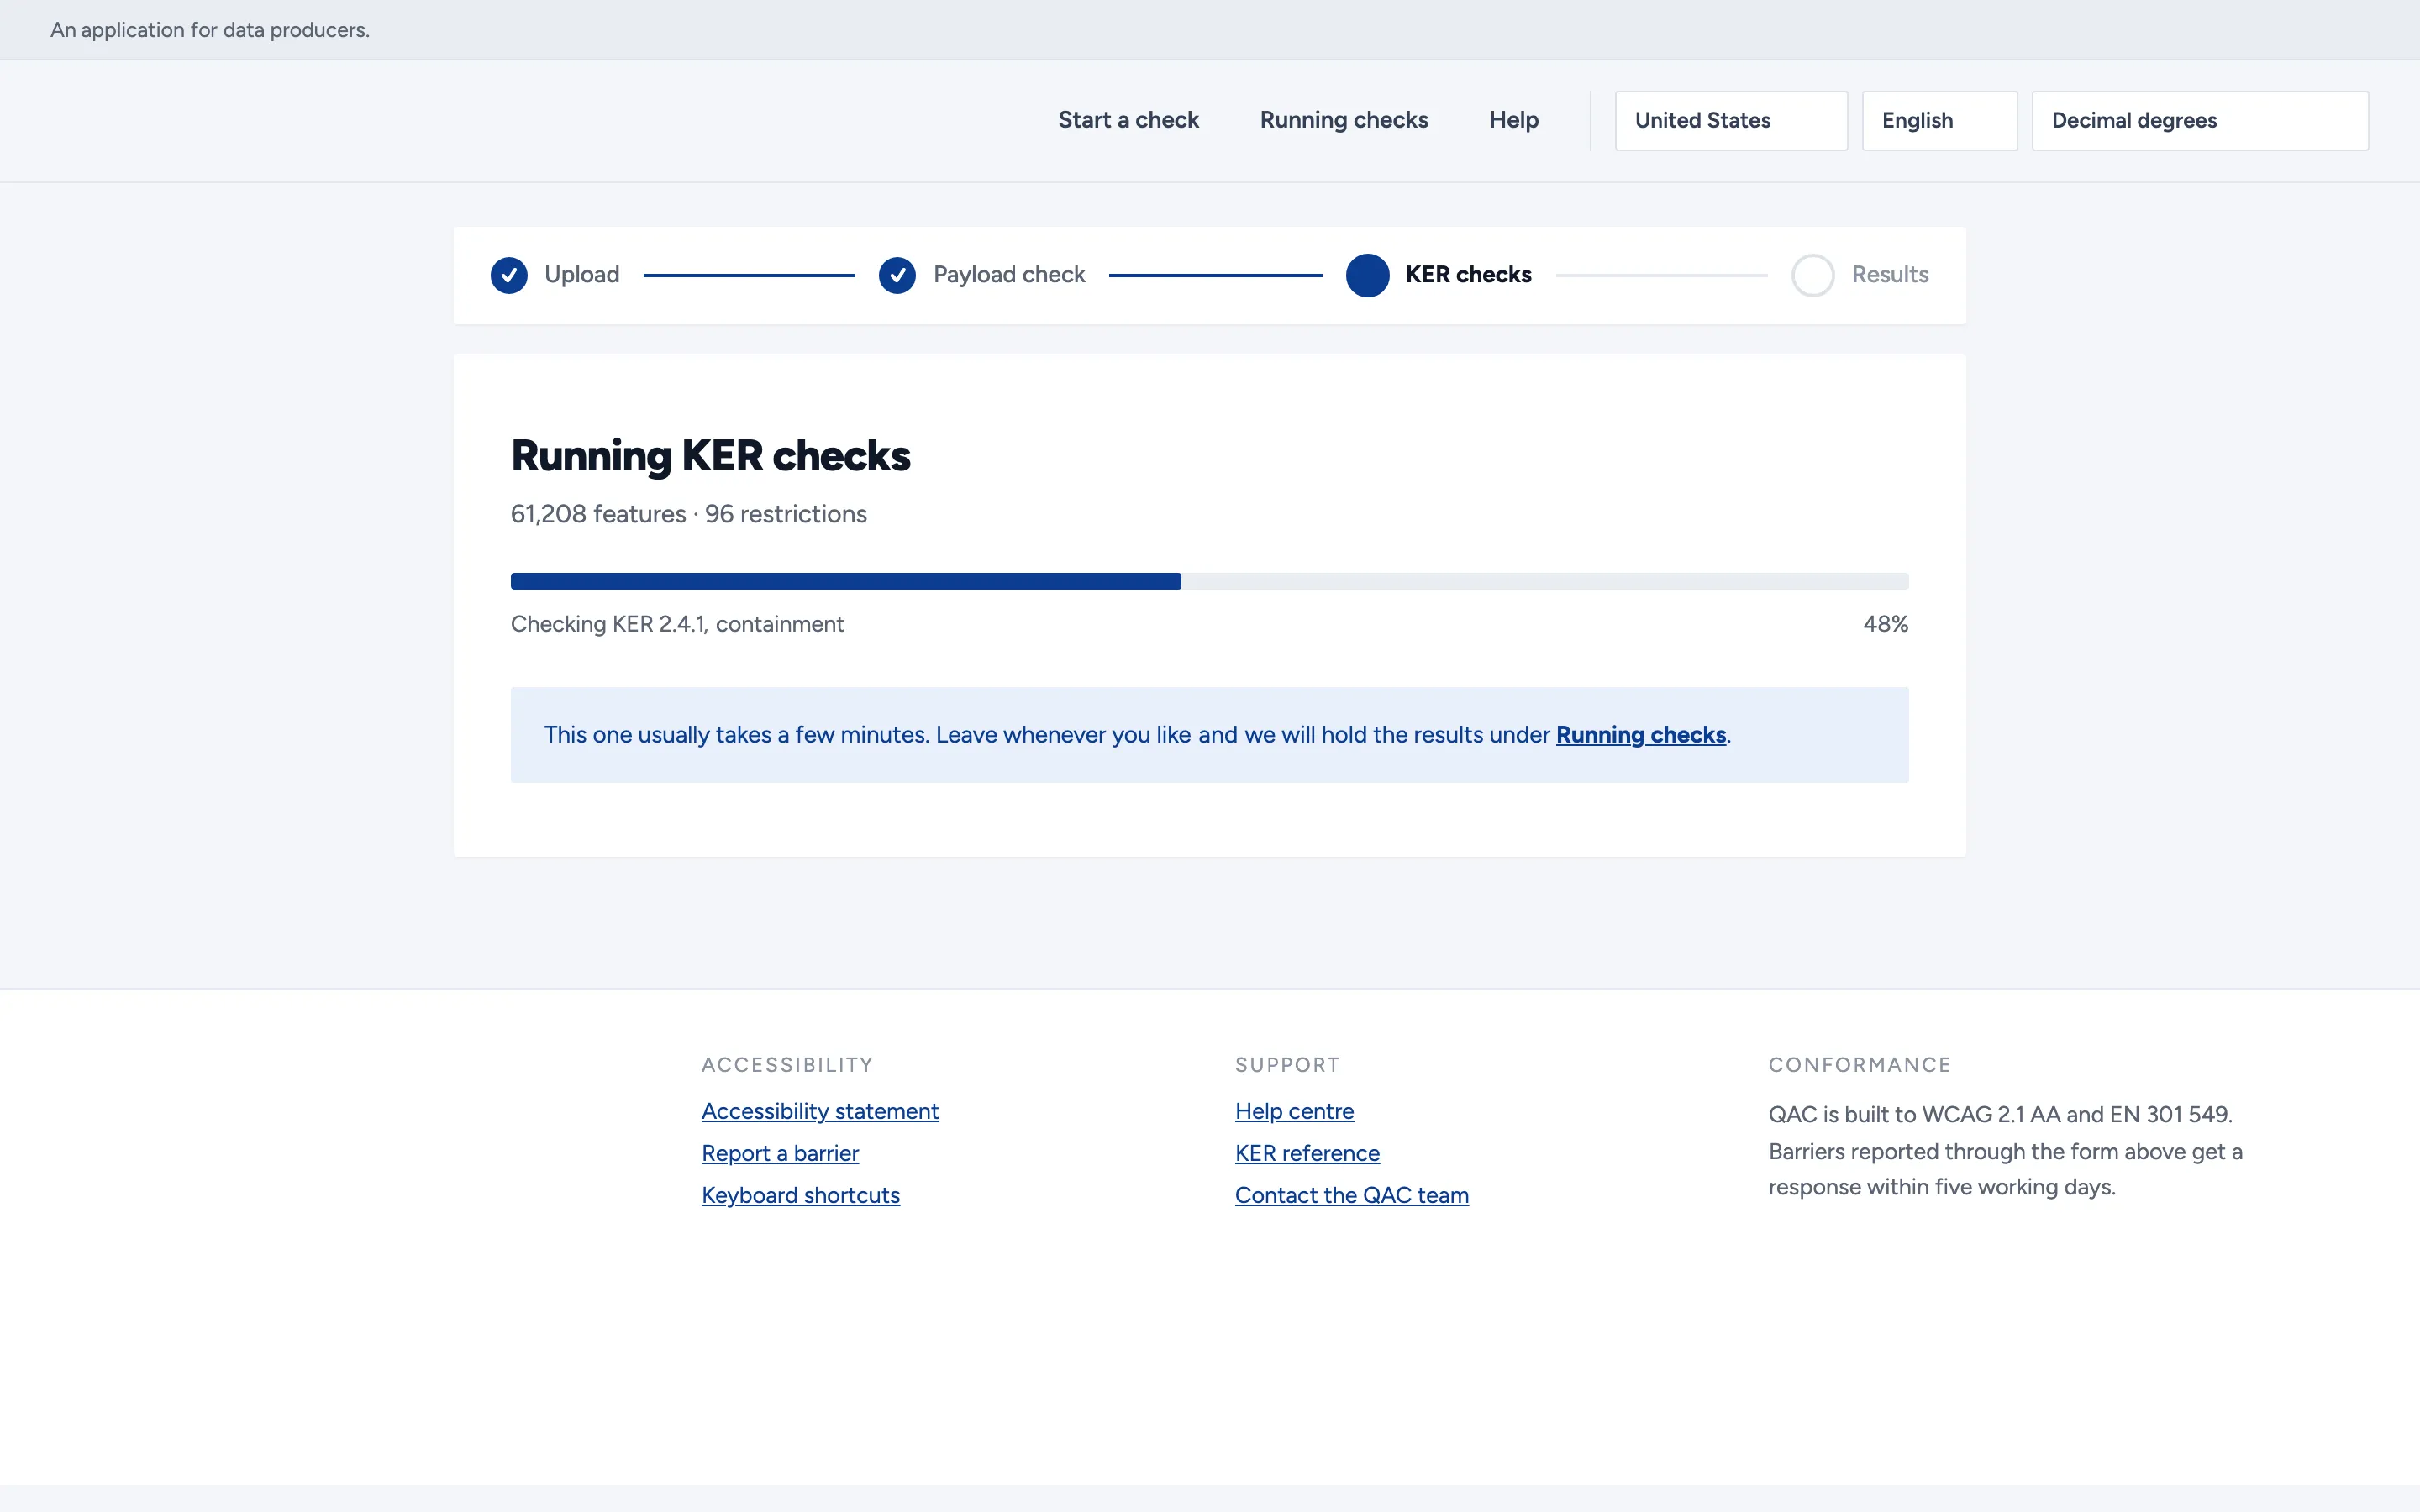The width and height of the screenshot is (2420, 1512).
Task: Open the Accessibility statement link
Action: pos(820,1111)
